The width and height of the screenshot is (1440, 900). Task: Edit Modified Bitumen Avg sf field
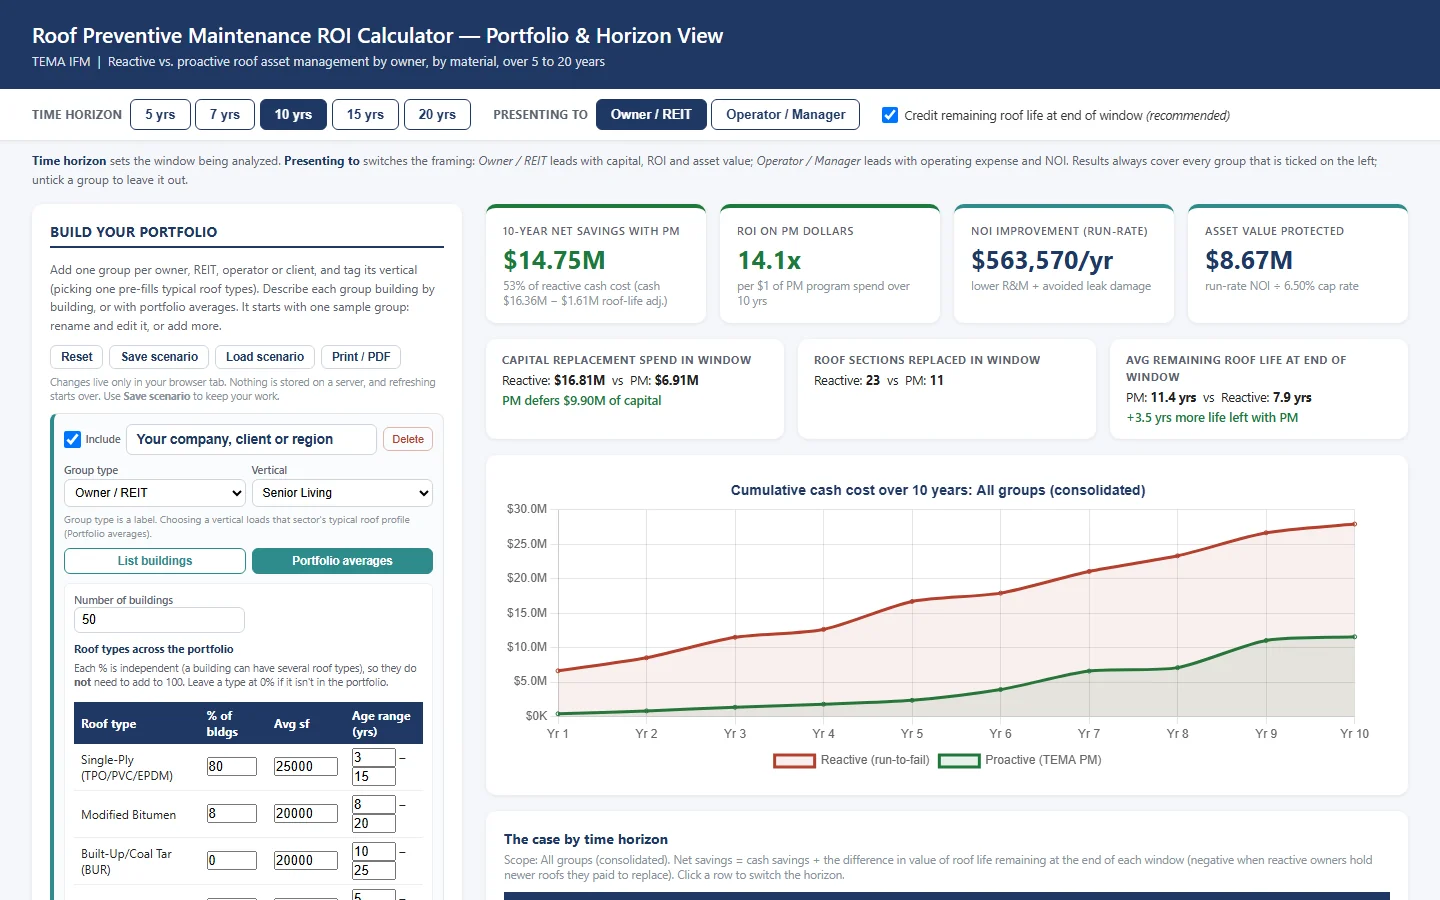[305, 814]
